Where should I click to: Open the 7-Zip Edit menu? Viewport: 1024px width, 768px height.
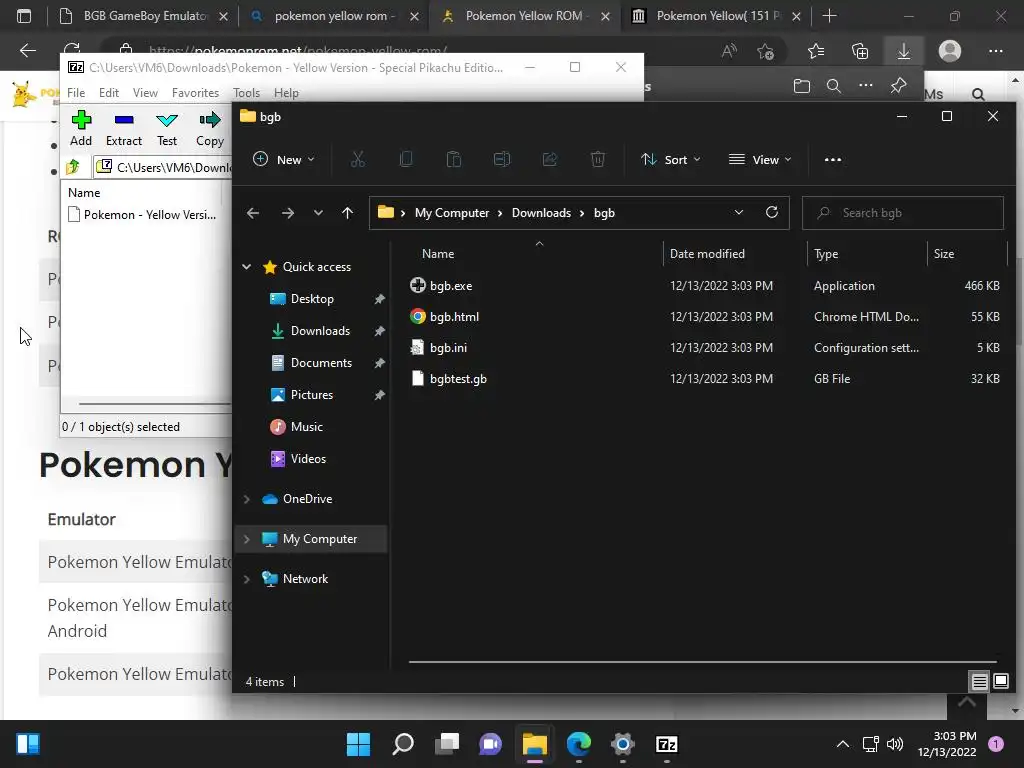coord(108,93)
